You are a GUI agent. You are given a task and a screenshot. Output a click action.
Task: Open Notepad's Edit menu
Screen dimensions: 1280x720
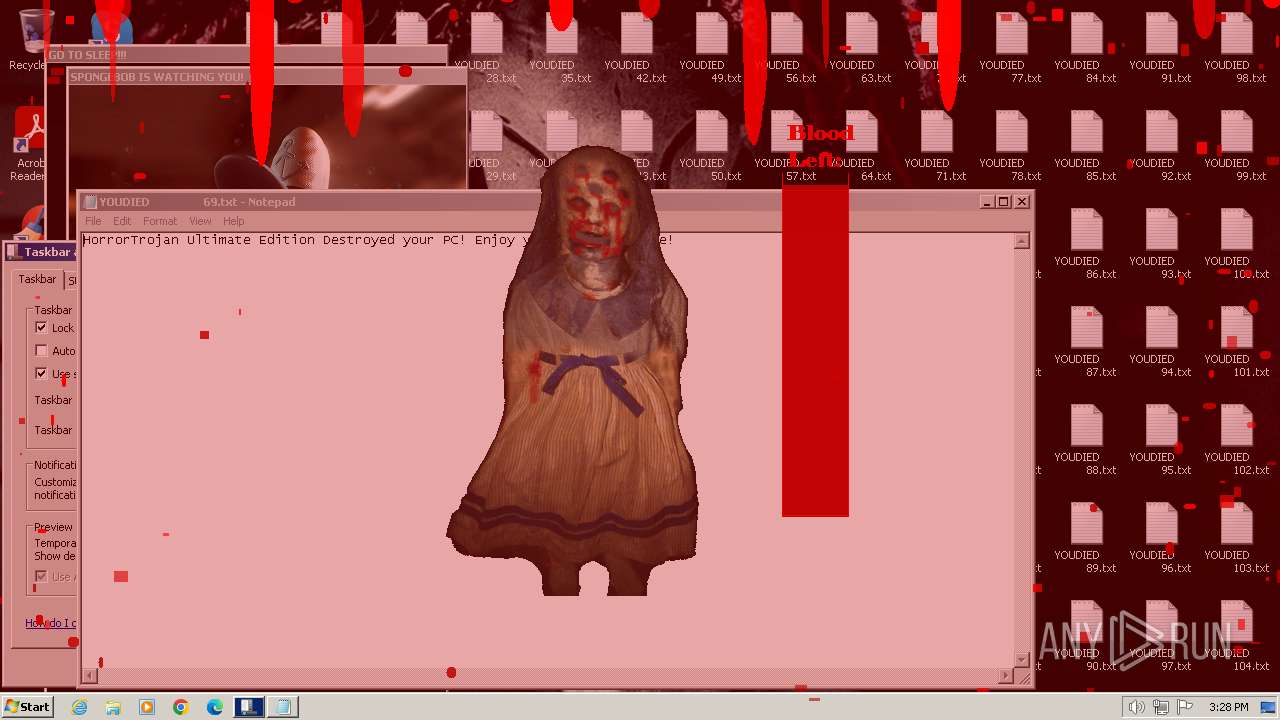coord(122,221)
